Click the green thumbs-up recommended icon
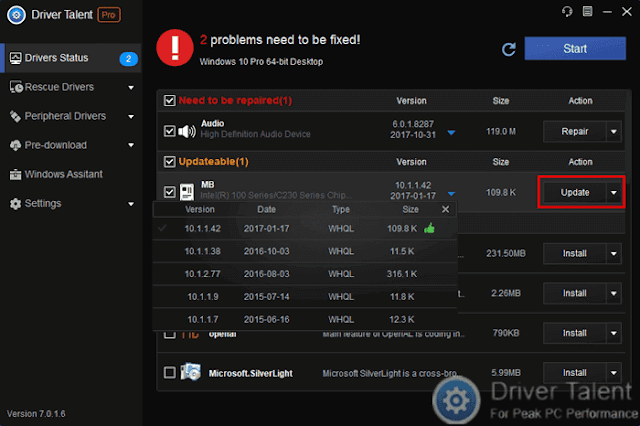Image resolution: width=640 pixels, height=426 pixels. click(429, 229)
